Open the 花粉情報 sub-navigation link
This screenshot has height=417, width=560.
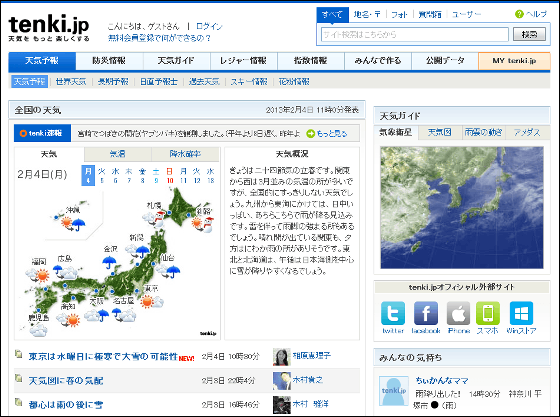coord(294,82)
